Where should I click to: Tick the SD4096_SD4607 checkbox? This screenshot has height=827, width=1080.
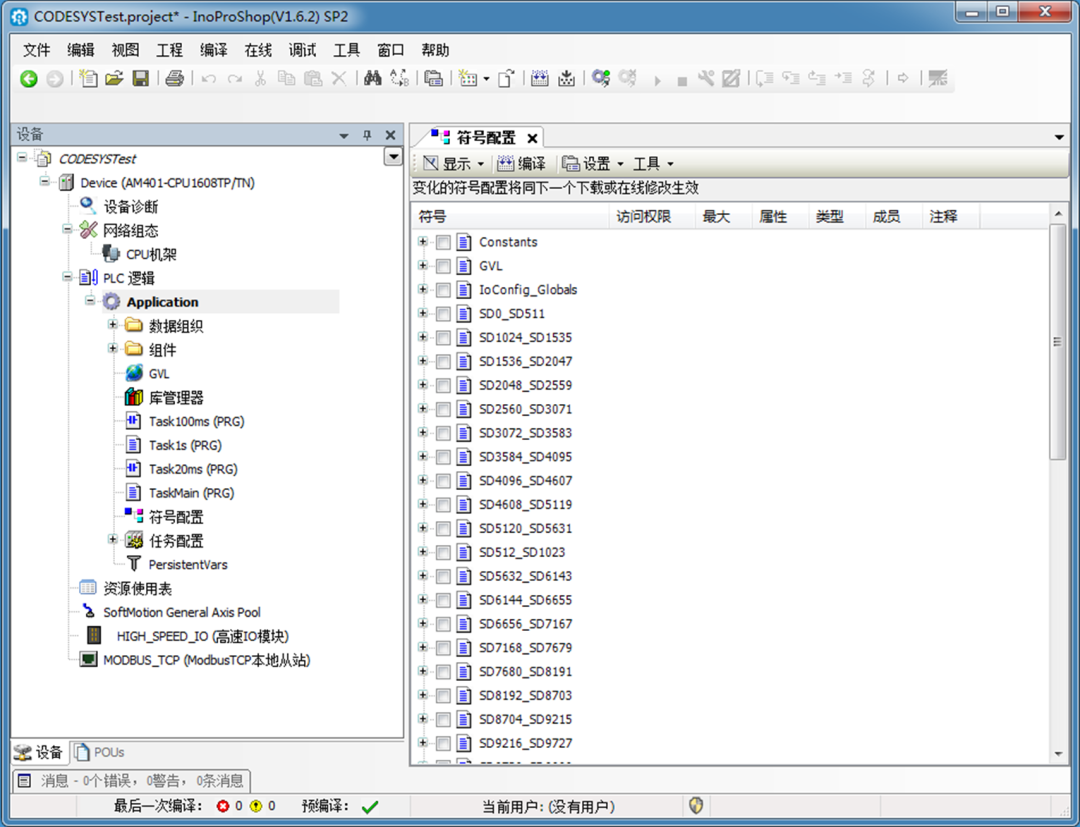(x=444, y=481)
